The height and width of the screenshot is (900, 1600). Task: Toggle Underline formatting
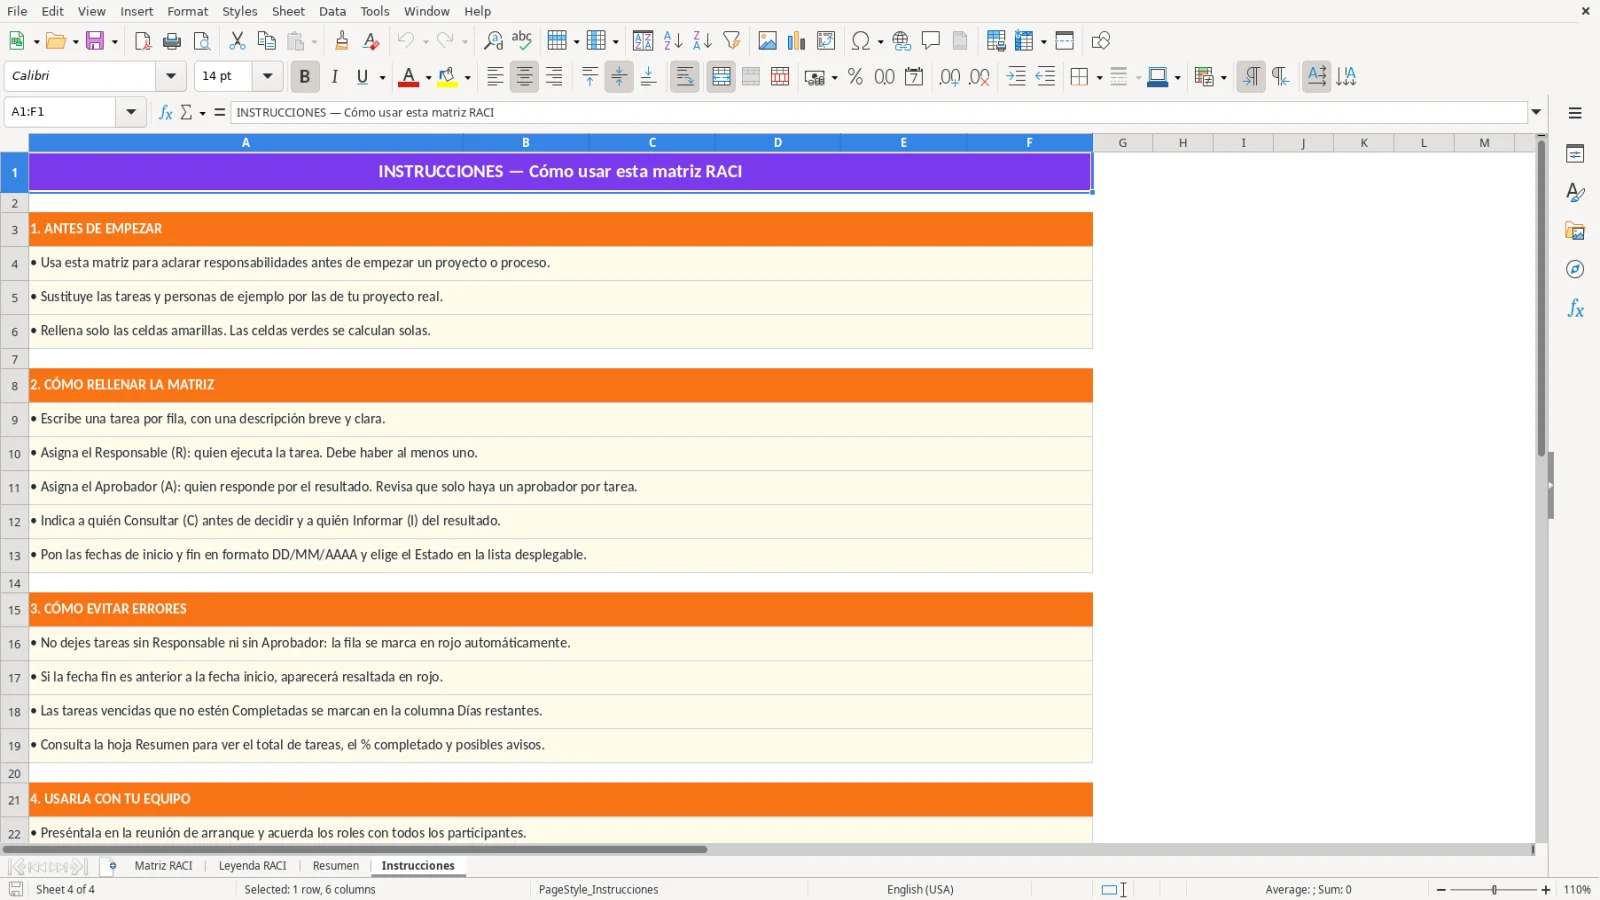pyautogui.click(x=362, y=77)
